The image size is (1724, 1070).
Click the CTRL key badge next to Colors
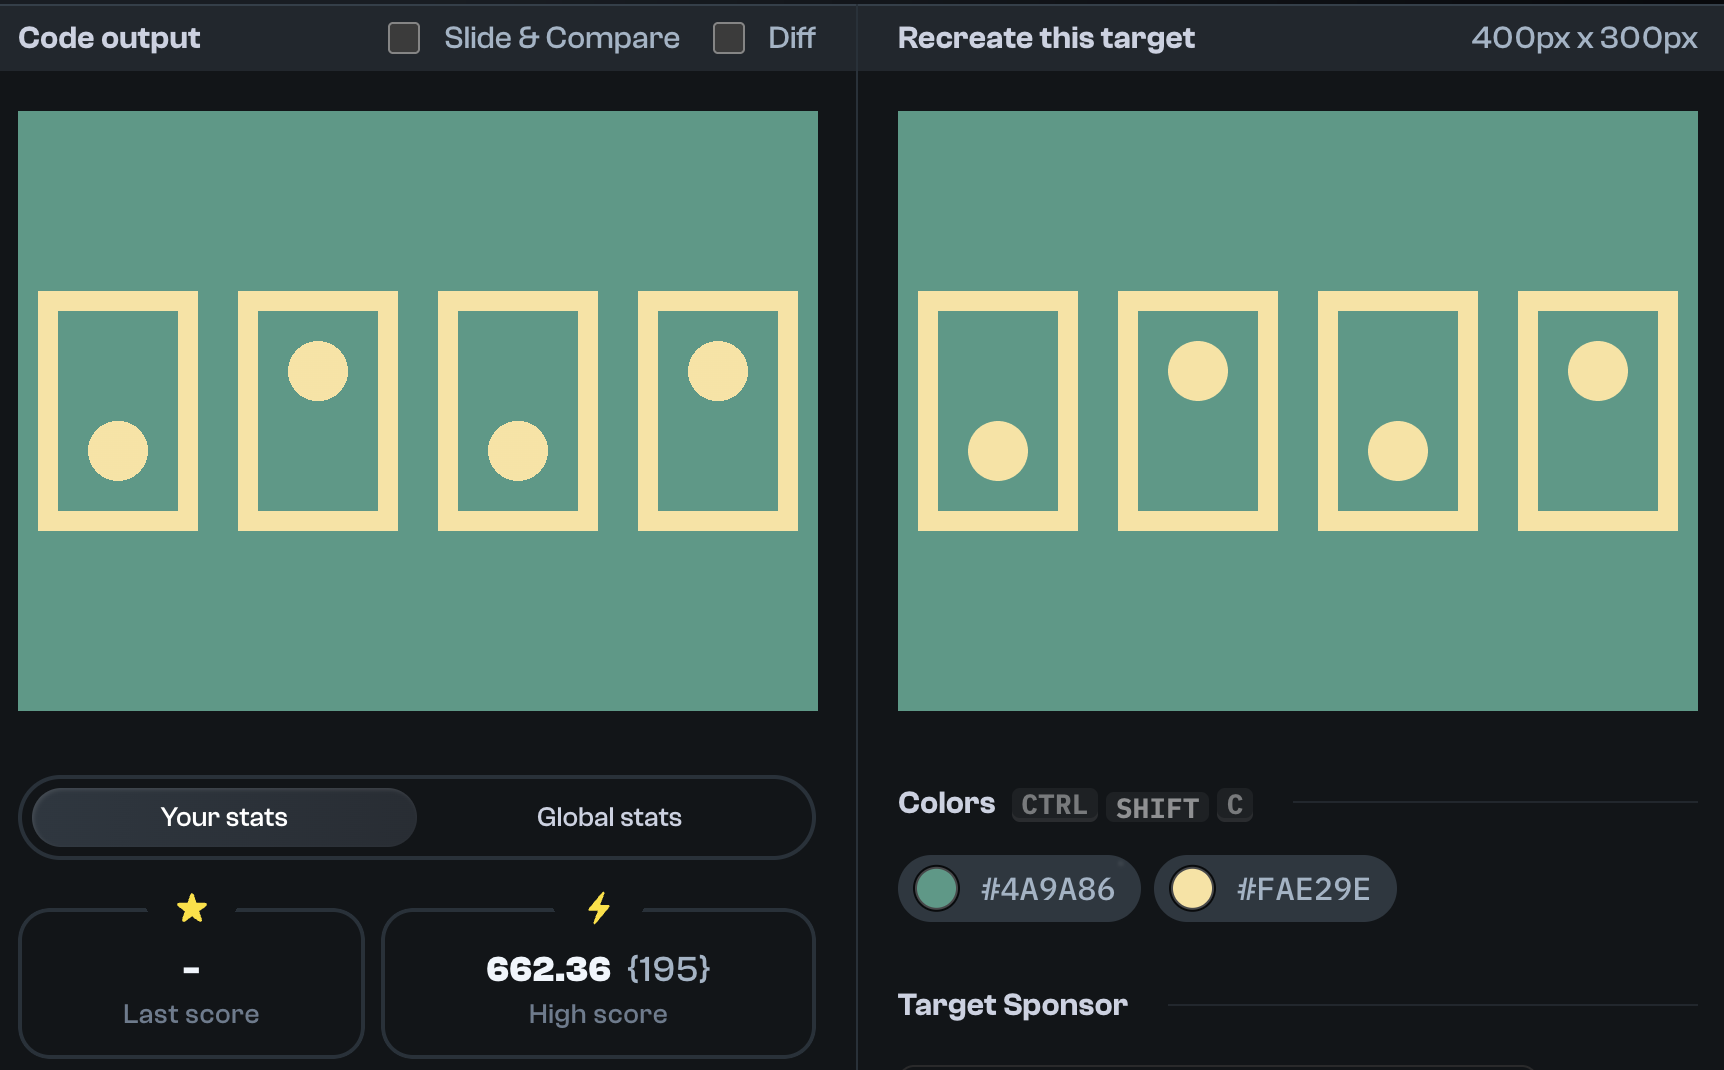[1053, 805]
